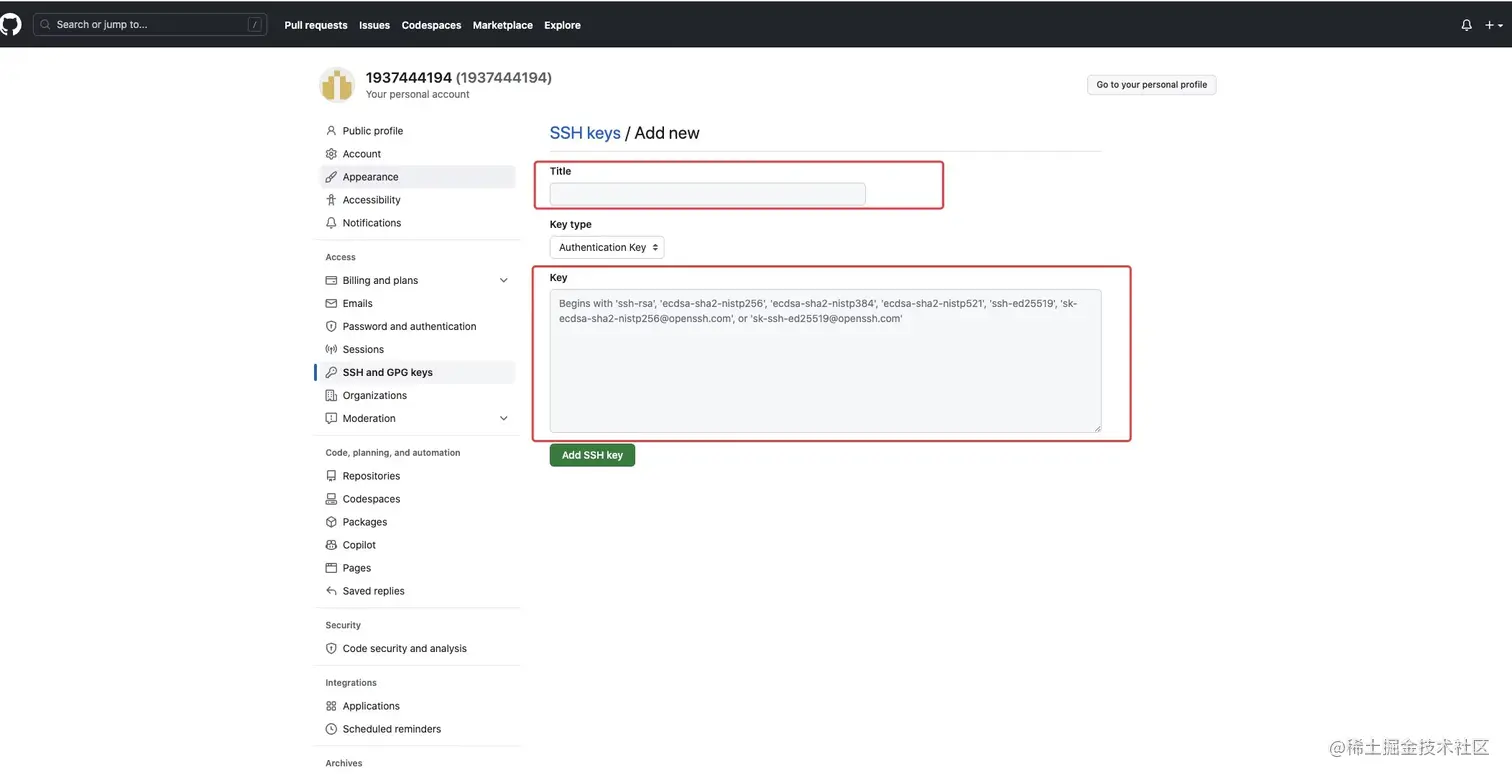Click the slash shortcut hint in search
The height and width of the screenshot is (780, 1512).
click(x=255, y=25)
